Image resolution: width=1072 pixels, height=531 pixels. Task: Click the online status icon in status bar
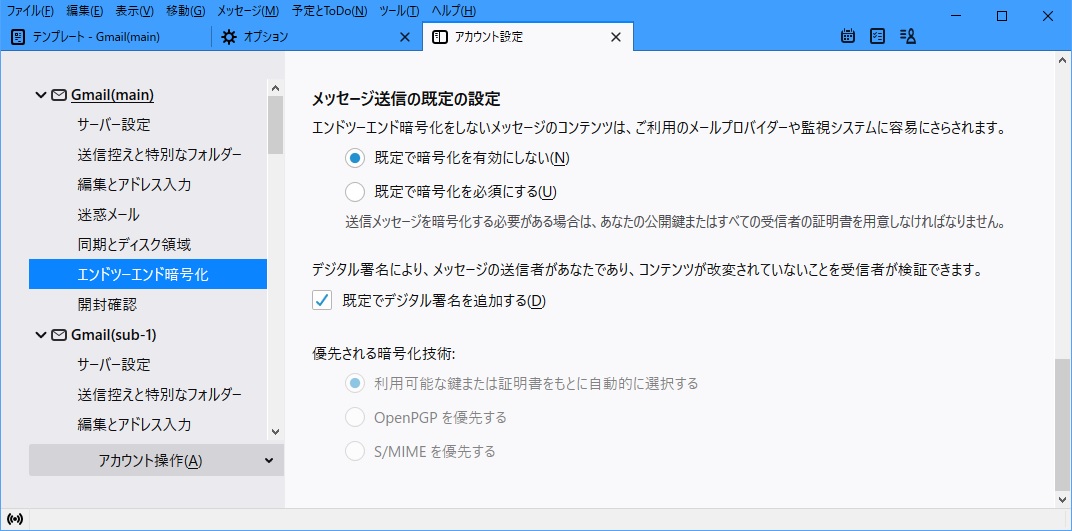(x=15, y=519)
